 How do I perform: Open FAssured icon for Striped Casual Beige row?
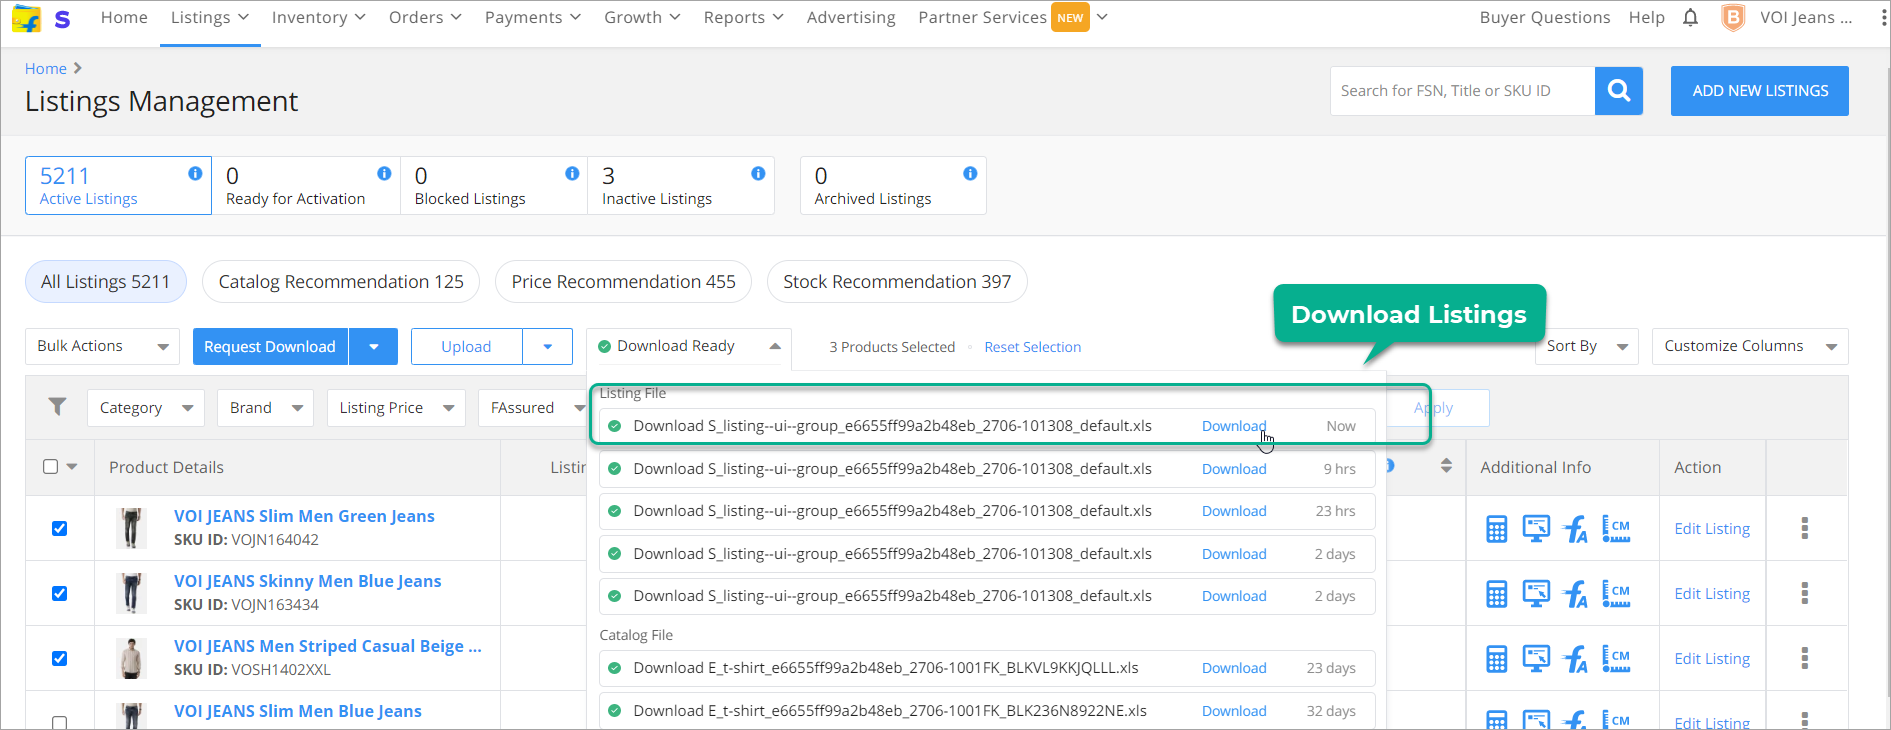click(1576, 659)
